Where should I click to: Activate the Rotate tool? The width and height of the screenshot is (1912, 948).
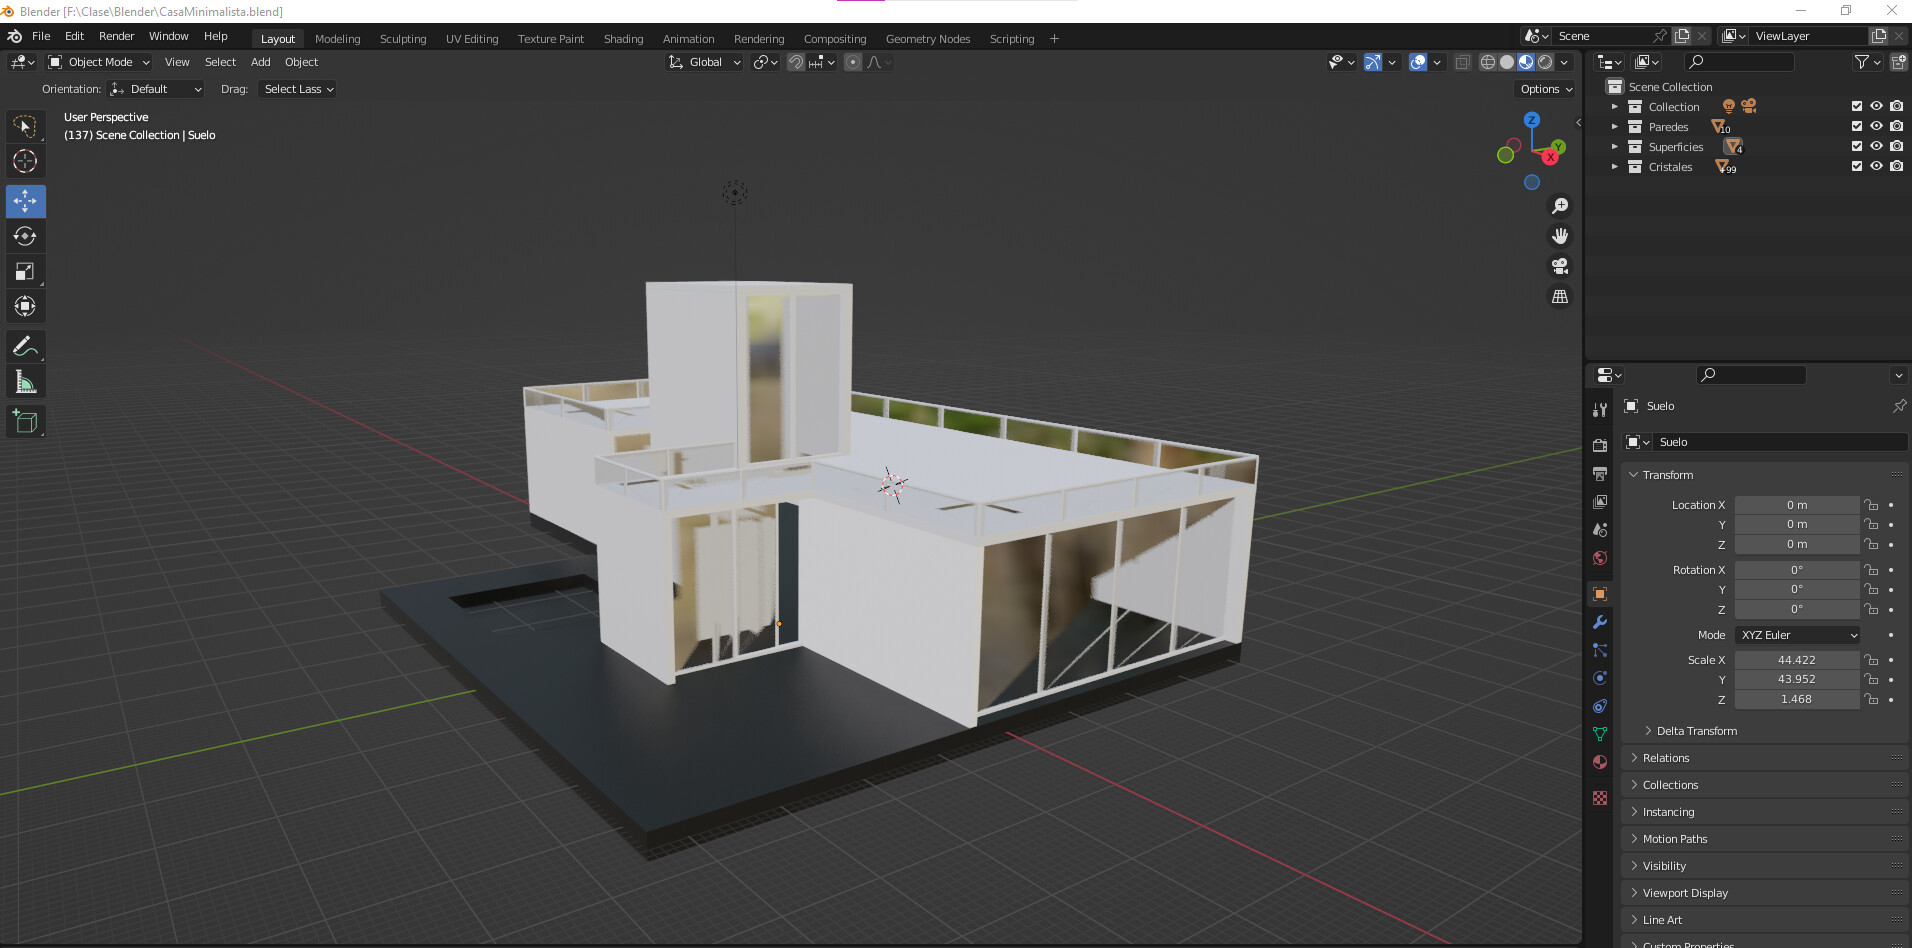click(x=25, y=236)
